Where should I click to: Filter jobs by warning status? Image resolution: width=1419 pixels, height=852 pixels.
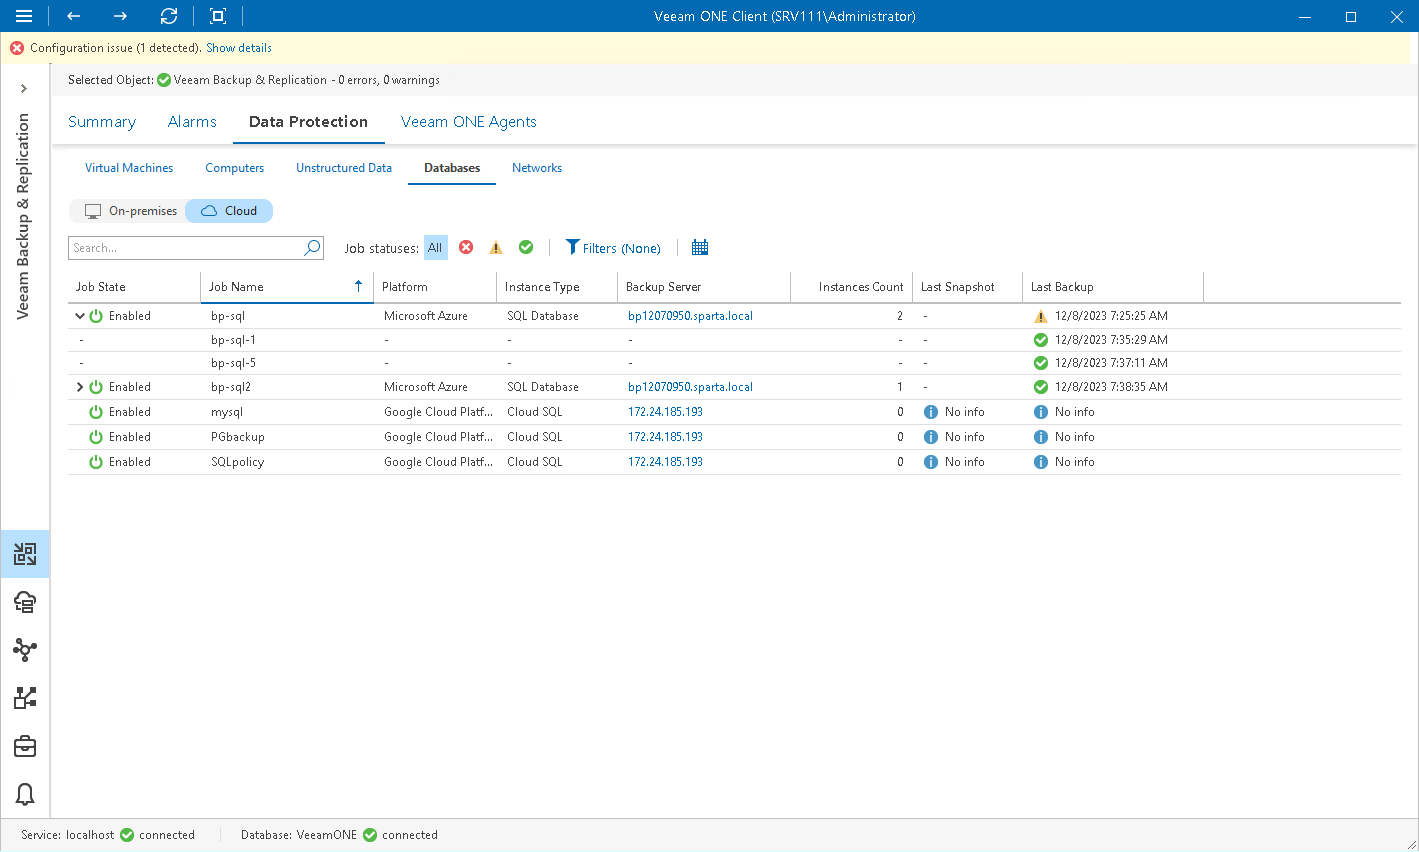[496, 247]
